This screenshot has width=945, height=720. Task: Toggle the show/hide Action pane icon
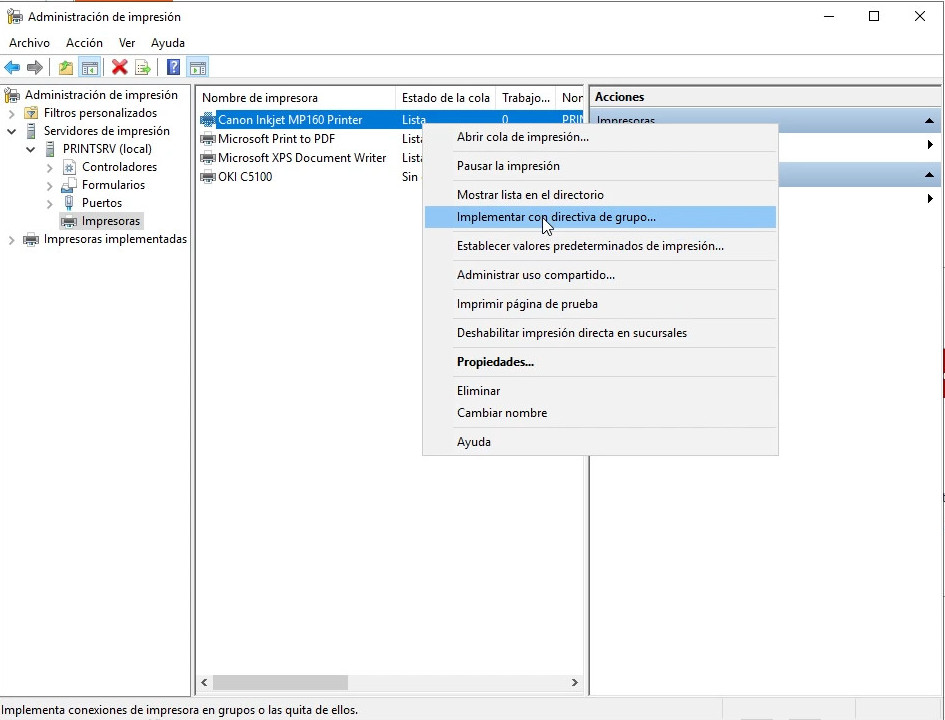point(198,68)
